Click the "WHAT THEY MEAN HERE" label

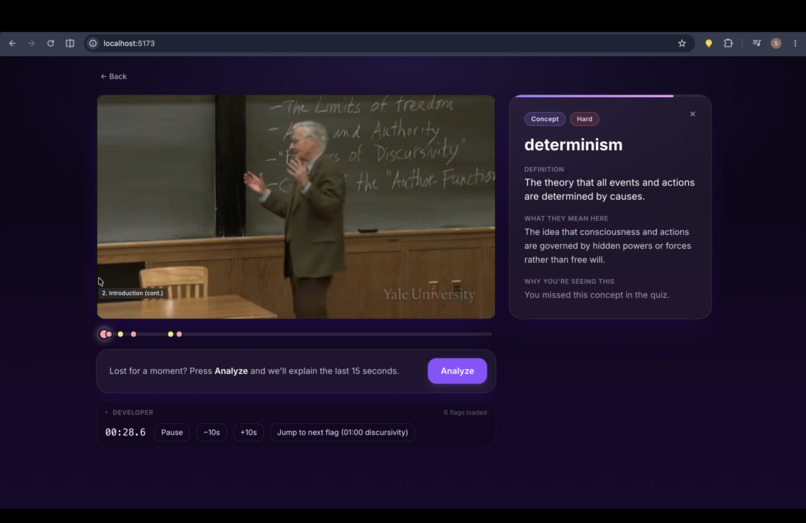[566, 219]
